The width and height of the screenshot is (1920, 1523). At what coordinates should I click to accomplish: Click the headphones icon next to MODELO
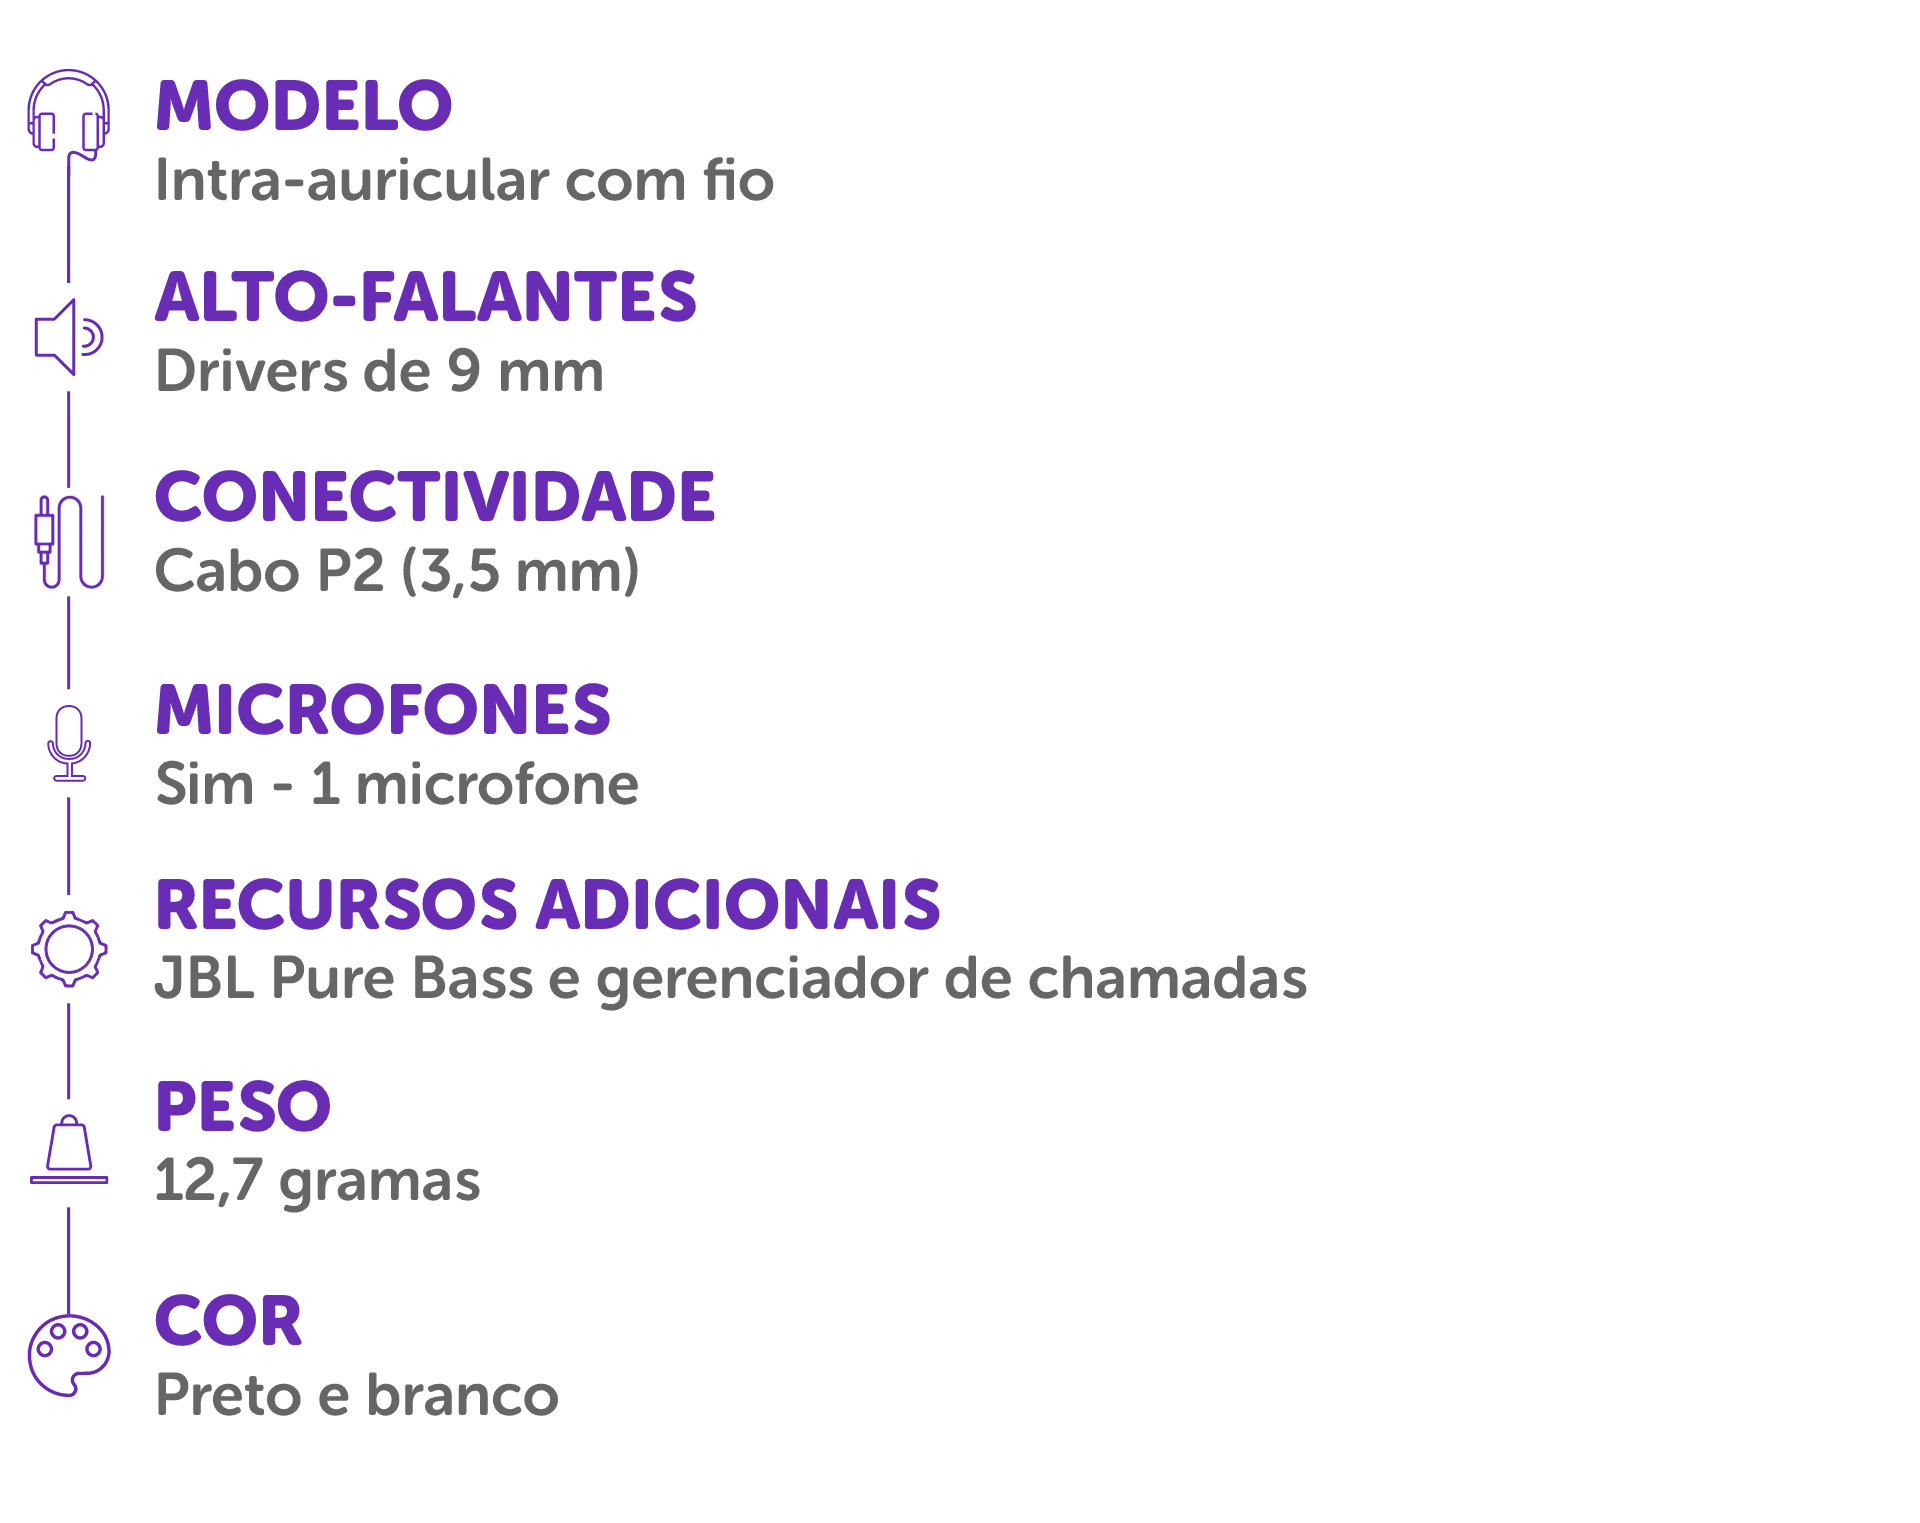coord(68,114)
